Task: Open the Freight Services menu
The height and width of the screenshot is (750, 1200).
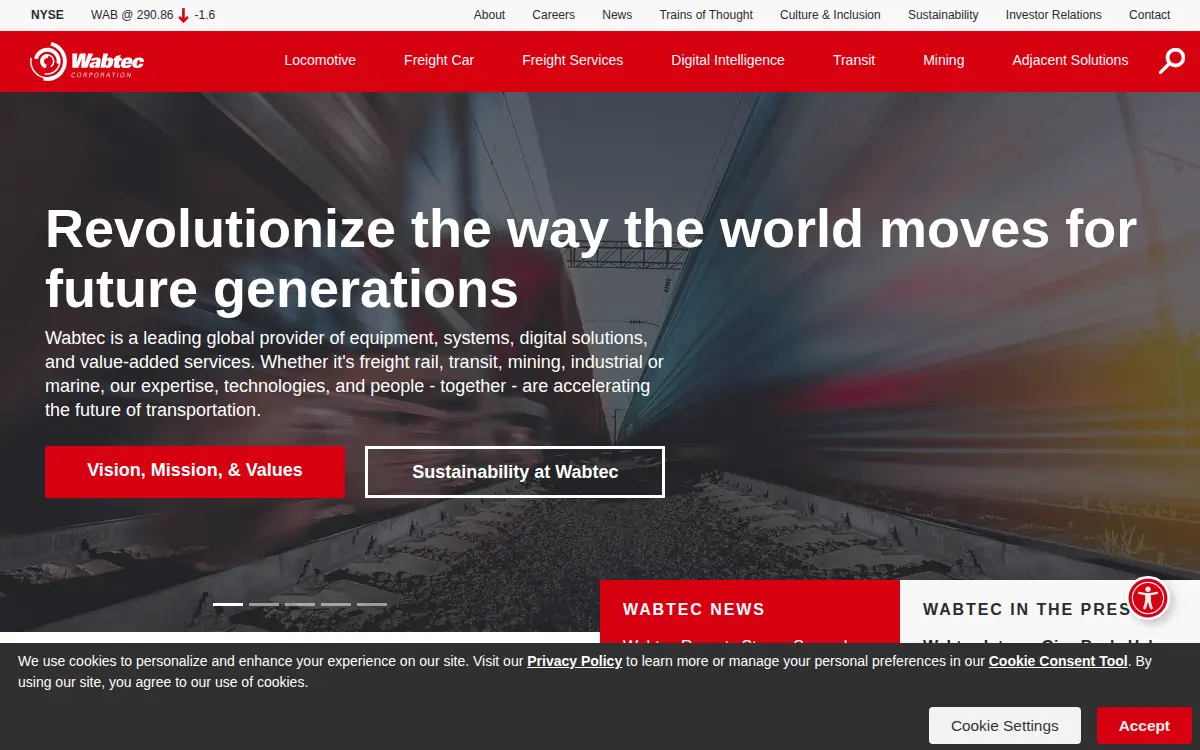Action: 572,60
